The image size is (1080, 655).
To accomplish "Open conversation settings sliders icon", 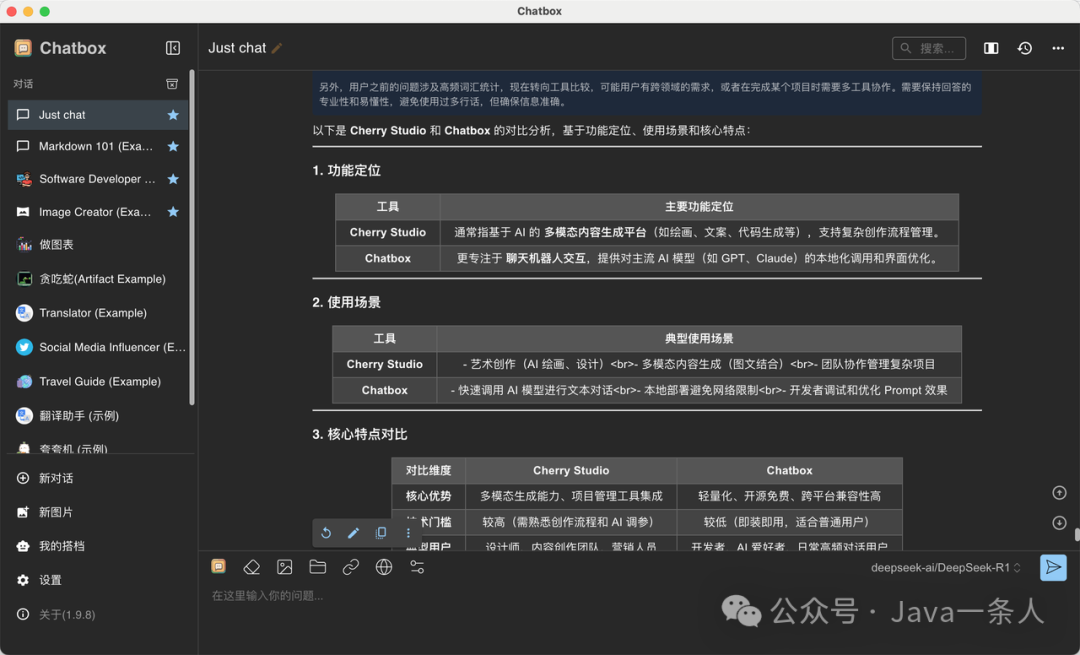I will point(417,567).
